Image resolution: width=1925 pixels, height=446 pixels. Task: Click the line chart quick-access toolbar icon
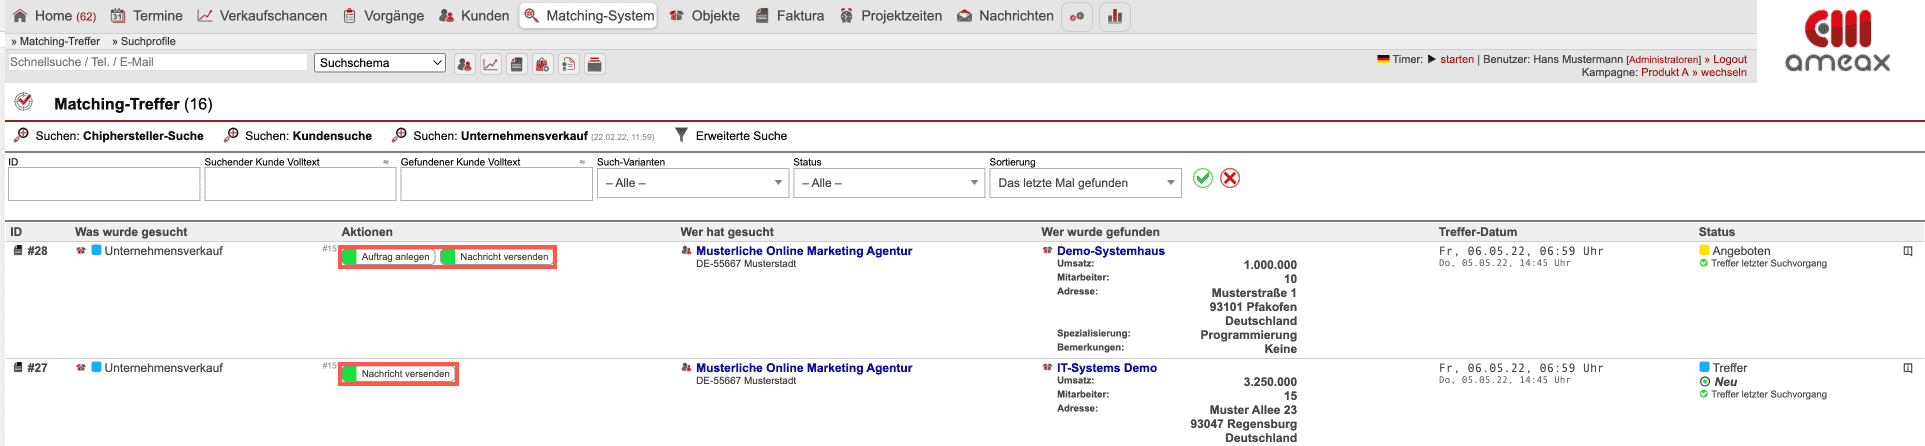tap(490, 64)
